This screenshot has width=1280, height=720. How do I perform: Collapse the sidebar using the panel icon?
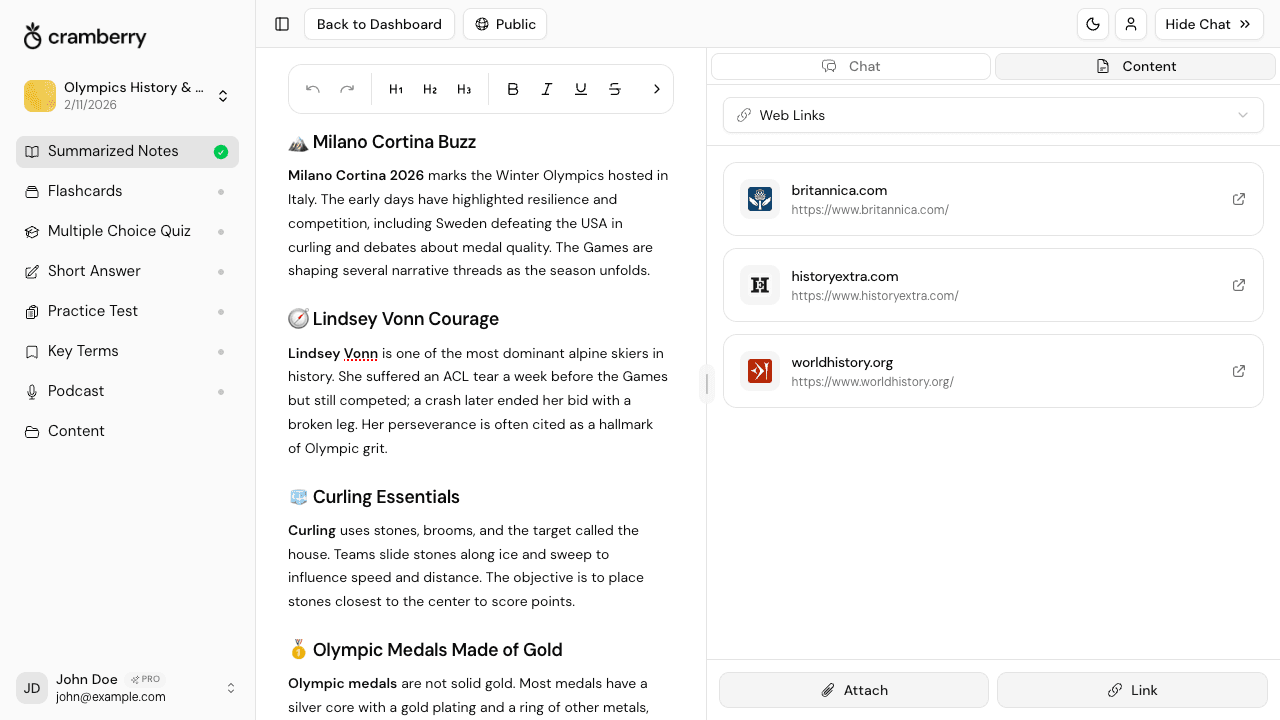[281, 24]
